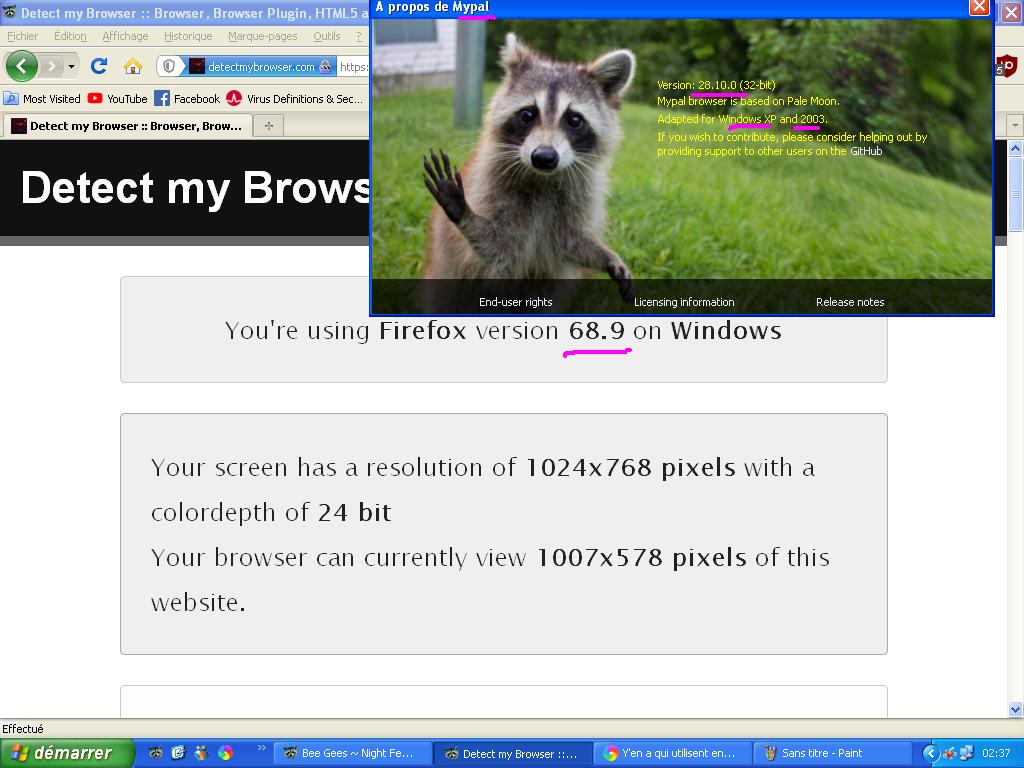Click the page scrollbar down arrow
The width and height of the screenshot is (1024, 768).
click(x=1015, y=709)
